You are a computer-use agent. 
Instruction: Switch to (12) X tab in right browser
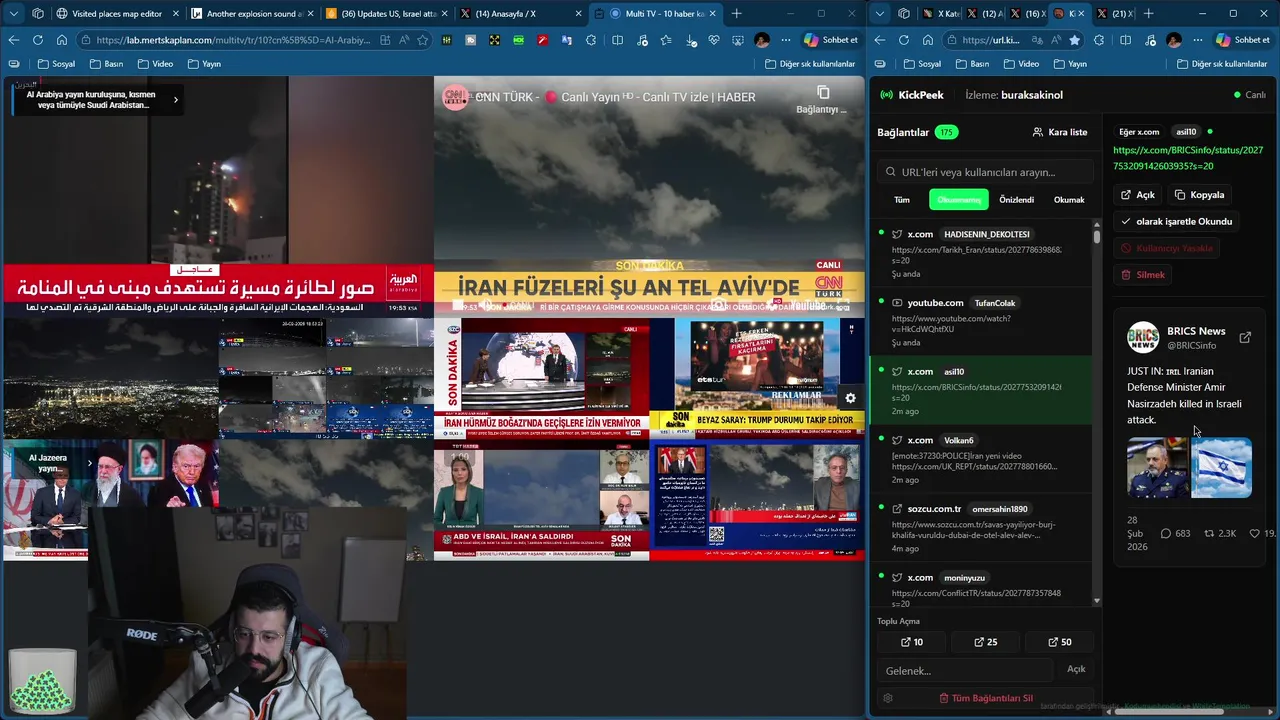983,14
